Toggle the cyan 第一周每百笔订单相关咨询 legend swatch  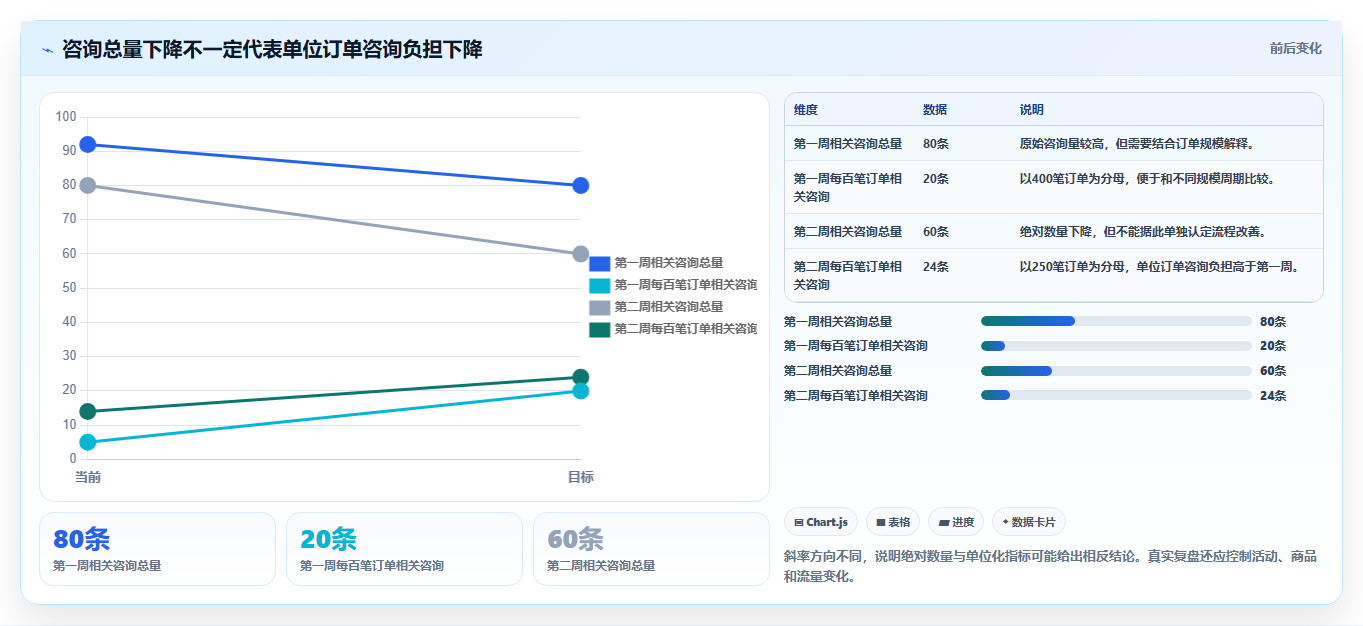point(599,285)
